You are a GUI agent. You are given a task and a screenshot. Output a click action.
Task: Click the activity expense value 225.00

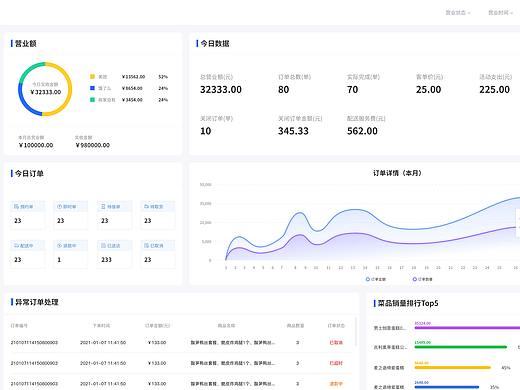tap(494, 90)
